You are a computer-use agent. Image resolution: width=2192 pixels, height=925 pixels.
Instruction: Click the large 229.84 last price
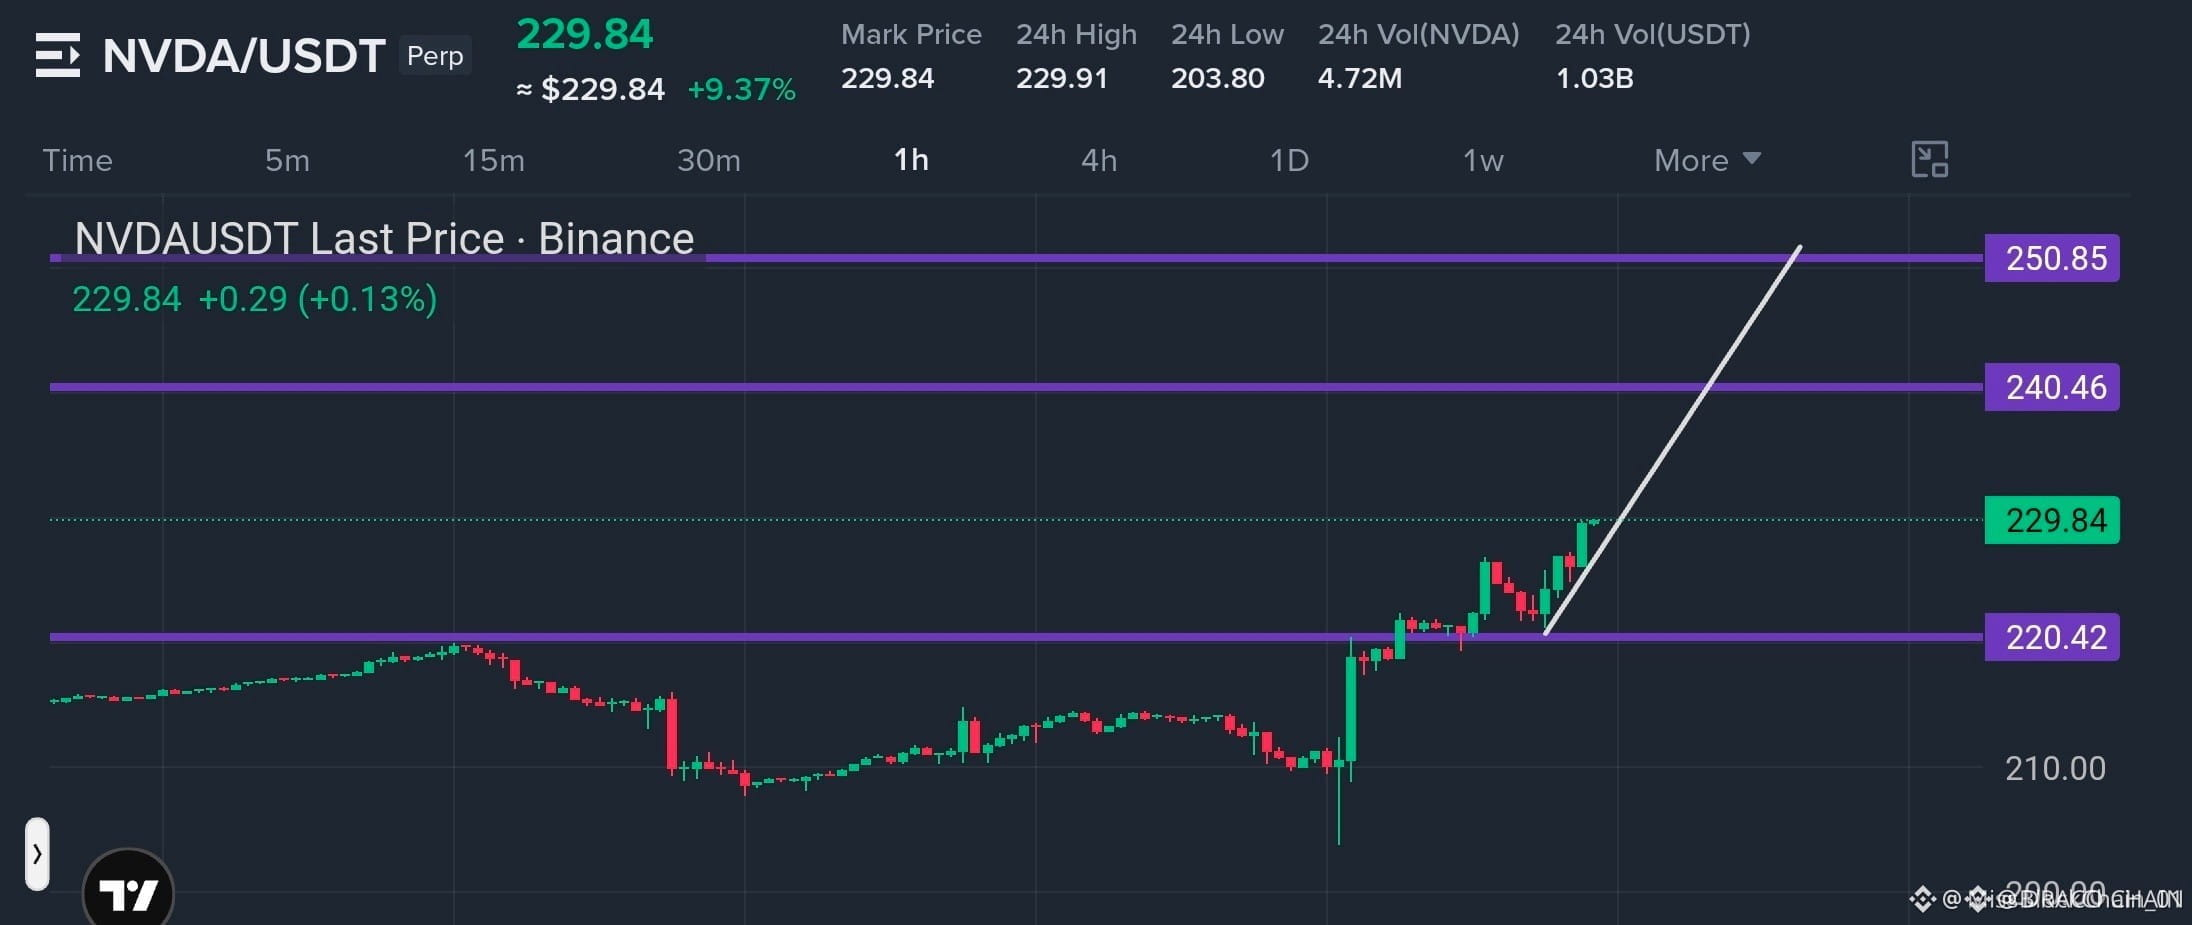585,34
